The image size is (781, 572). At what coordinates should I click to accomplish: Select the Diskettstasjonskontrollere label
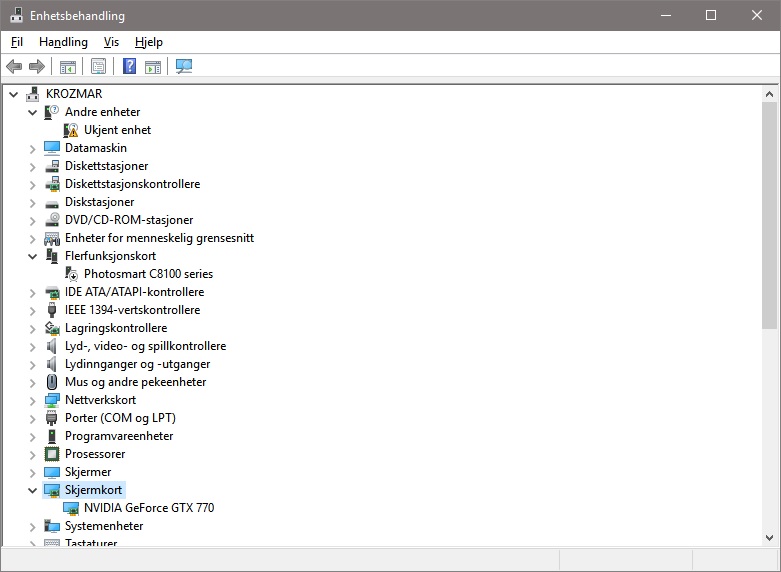tap(132, 184)
